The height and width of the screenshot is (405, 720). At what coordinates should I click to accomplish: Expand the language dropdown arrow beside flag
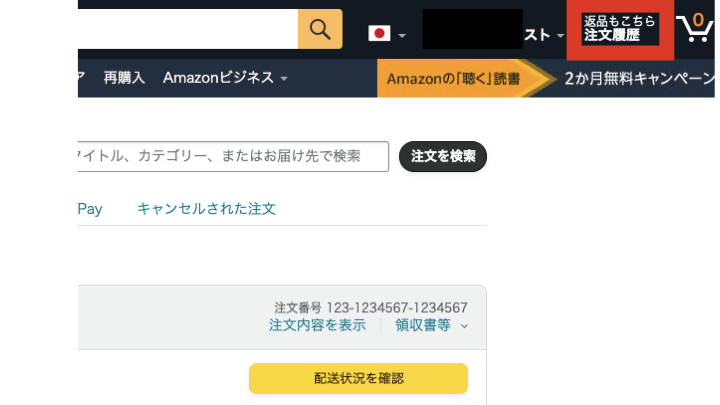coord(402,35)
